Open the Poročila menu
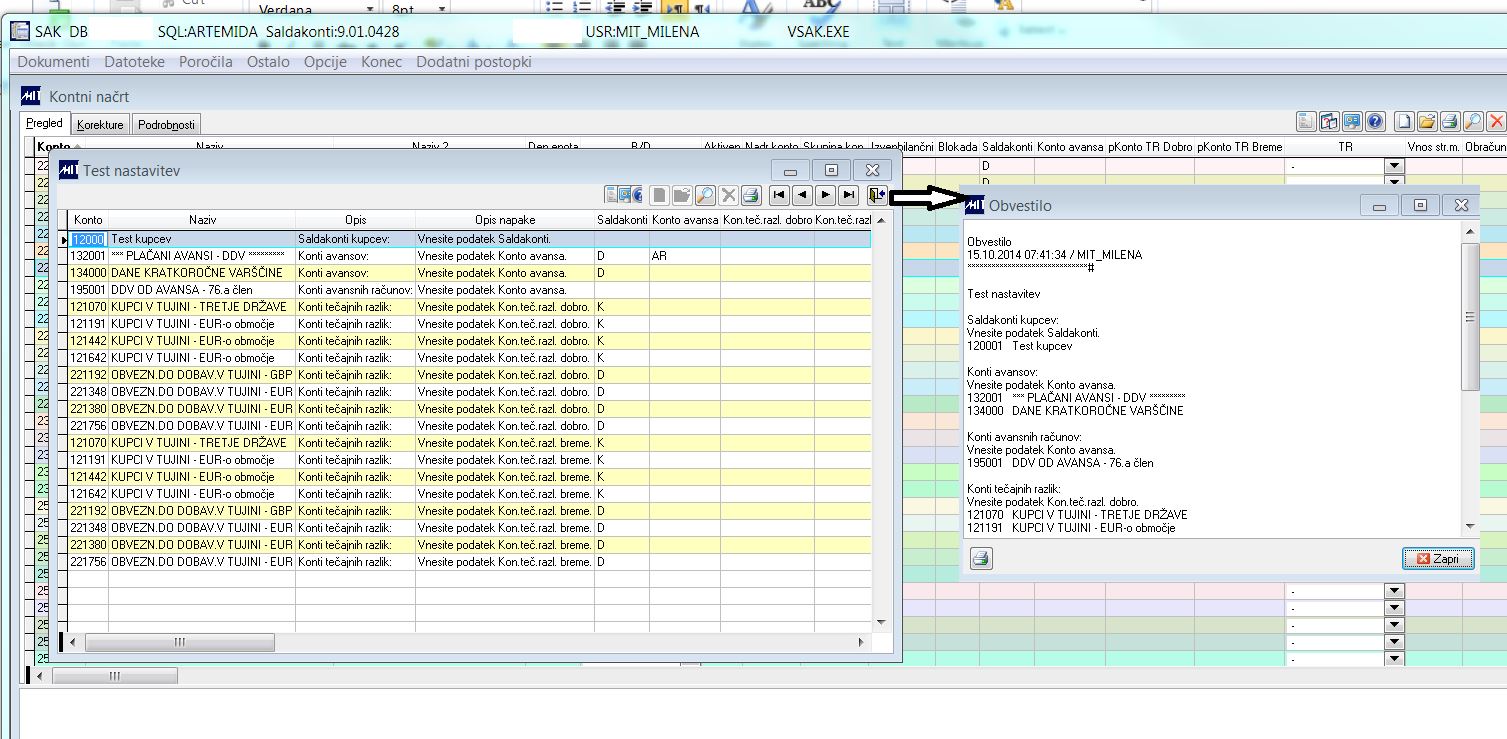The width and height of the screenshot is (1507, 739). [x=206, y=62]
